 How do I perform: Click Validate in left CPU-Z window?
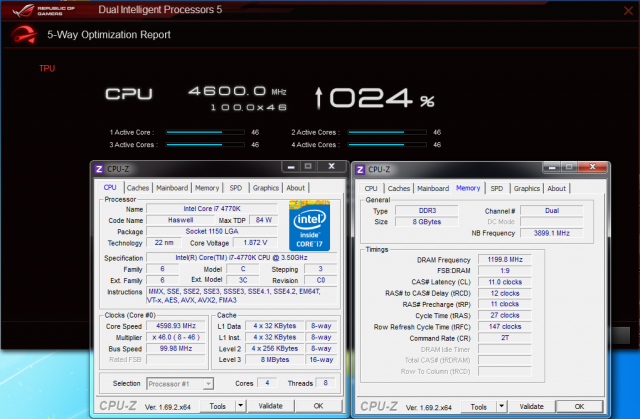pyautogui.click(x=270, y=406)
